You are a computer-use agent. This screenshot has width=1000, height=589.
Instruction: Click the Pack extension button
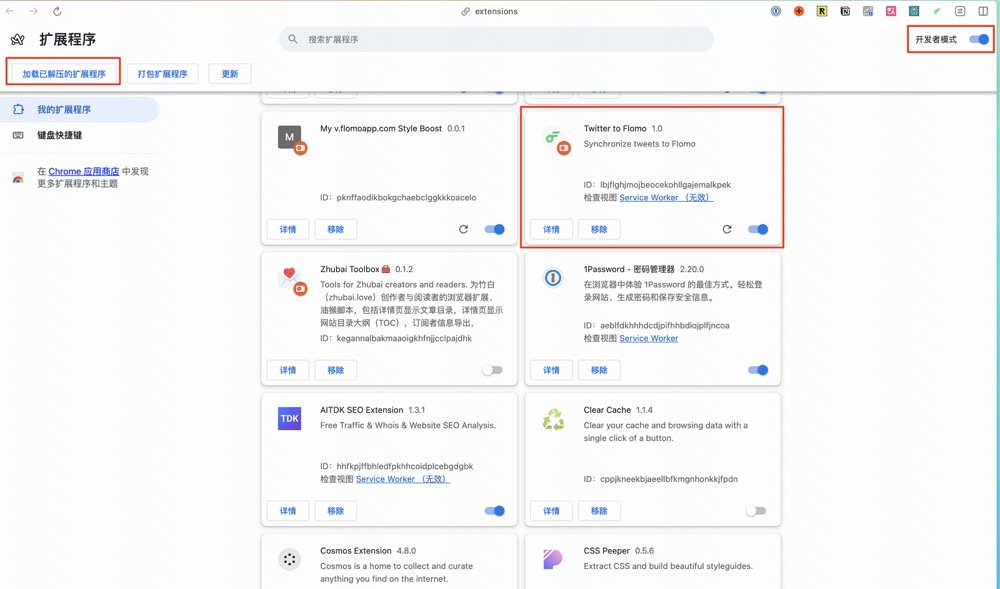coord(163,74)
